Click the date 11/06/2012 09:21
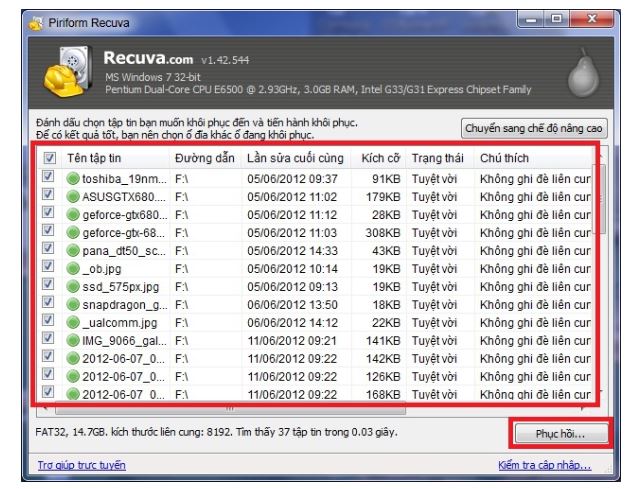The image size is (636, 489). click(292, 341)
